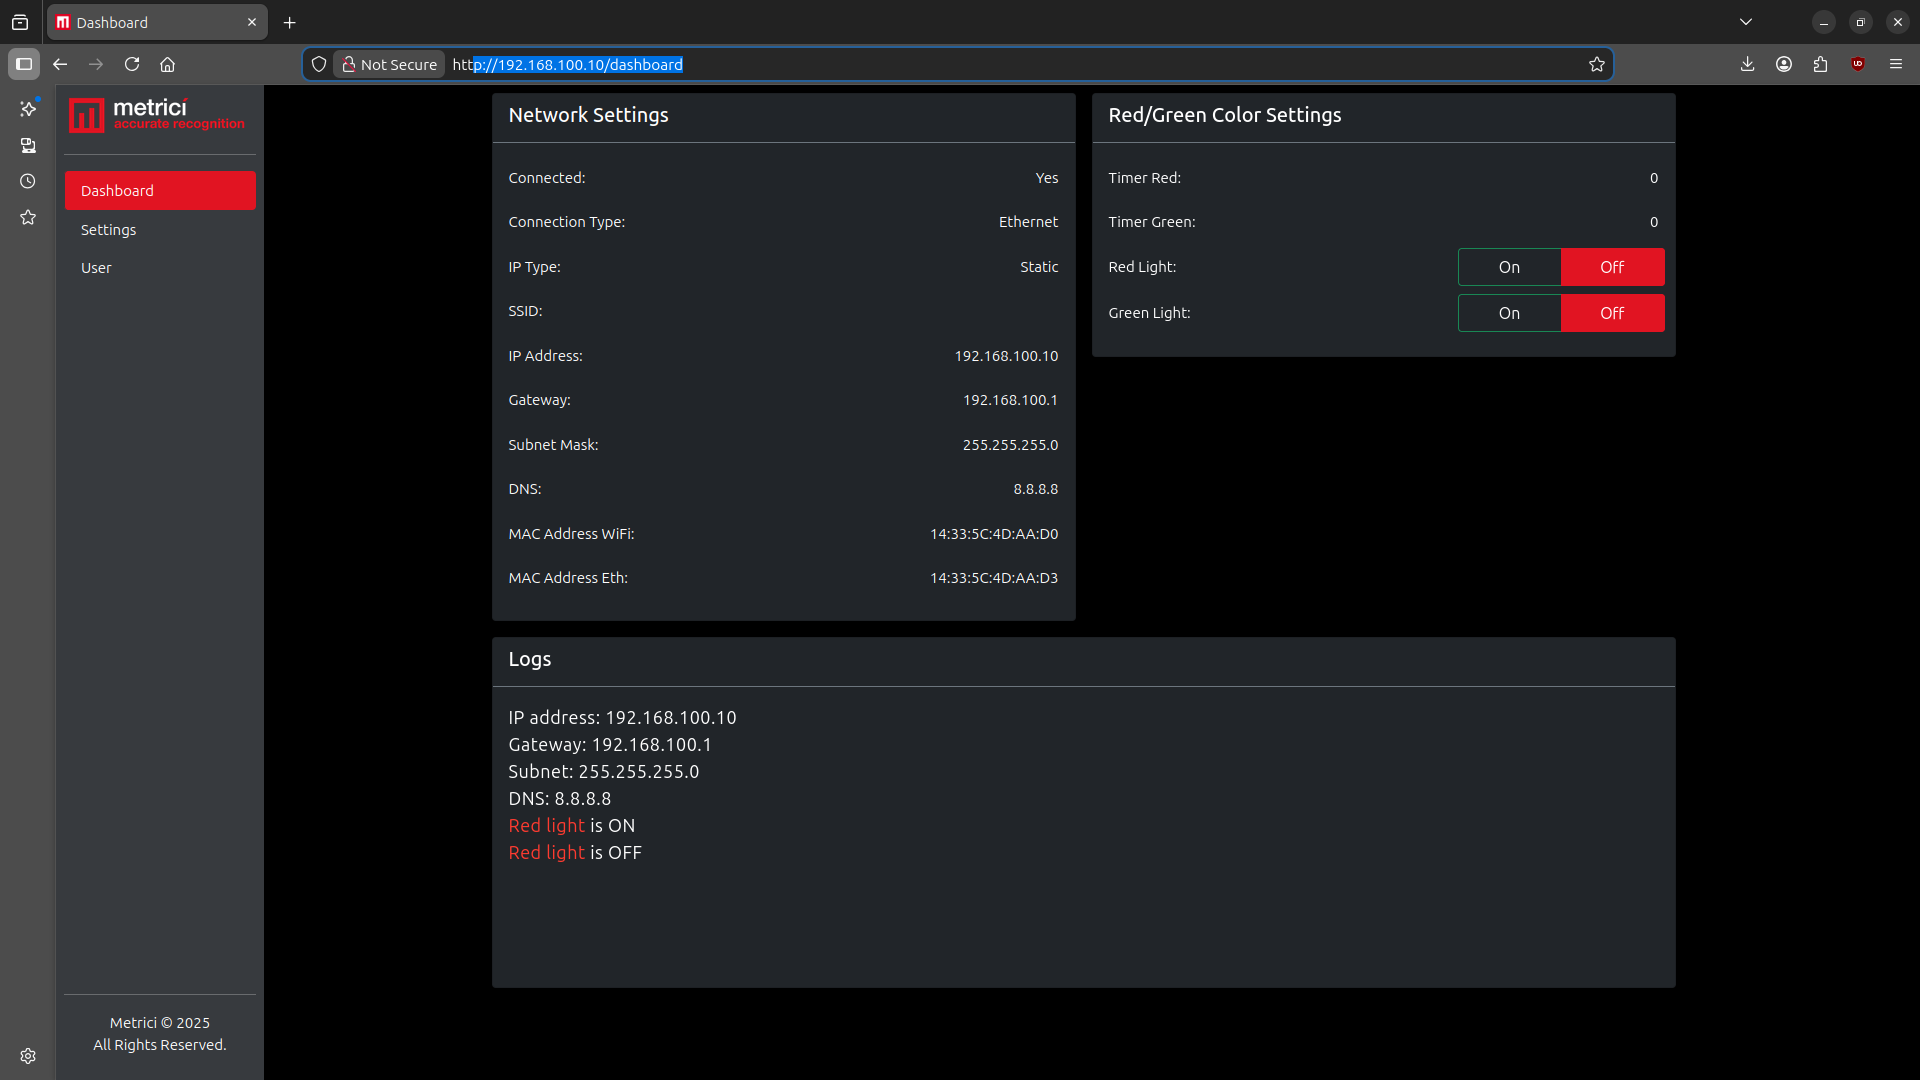Click log line DNS: 8.8.8.8
This screenshot has height=1080, width=1920.
click(560, 799)
